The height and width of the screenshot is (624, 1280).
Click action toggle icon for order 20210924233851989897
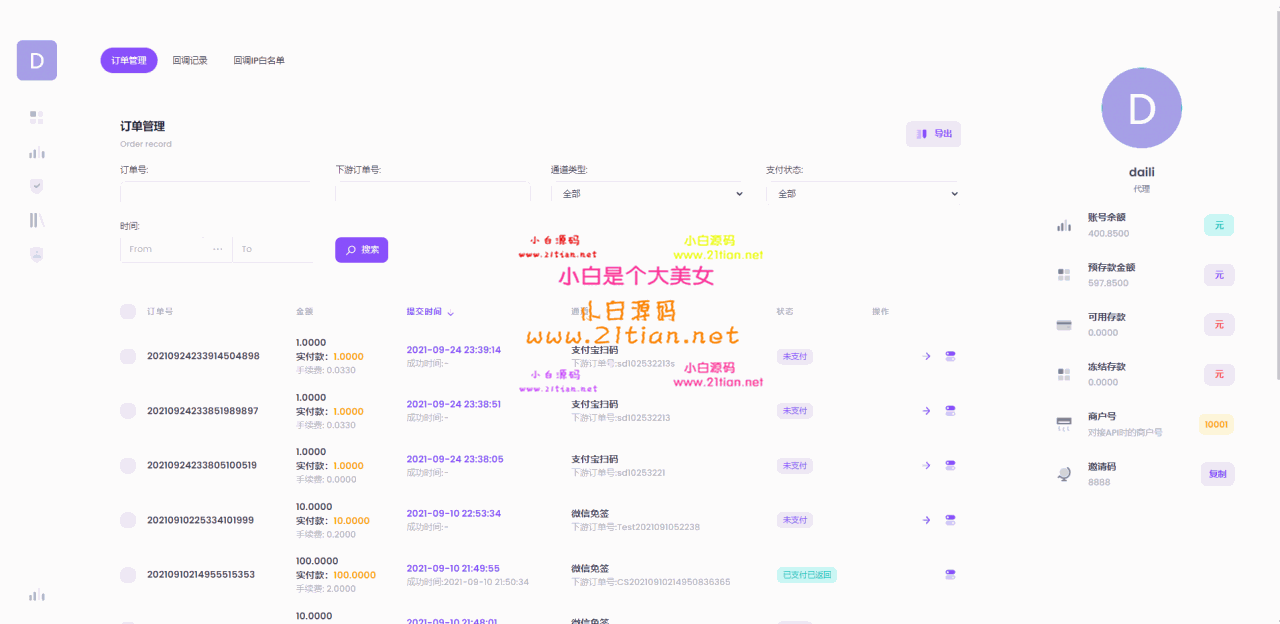tap(950, 411)
